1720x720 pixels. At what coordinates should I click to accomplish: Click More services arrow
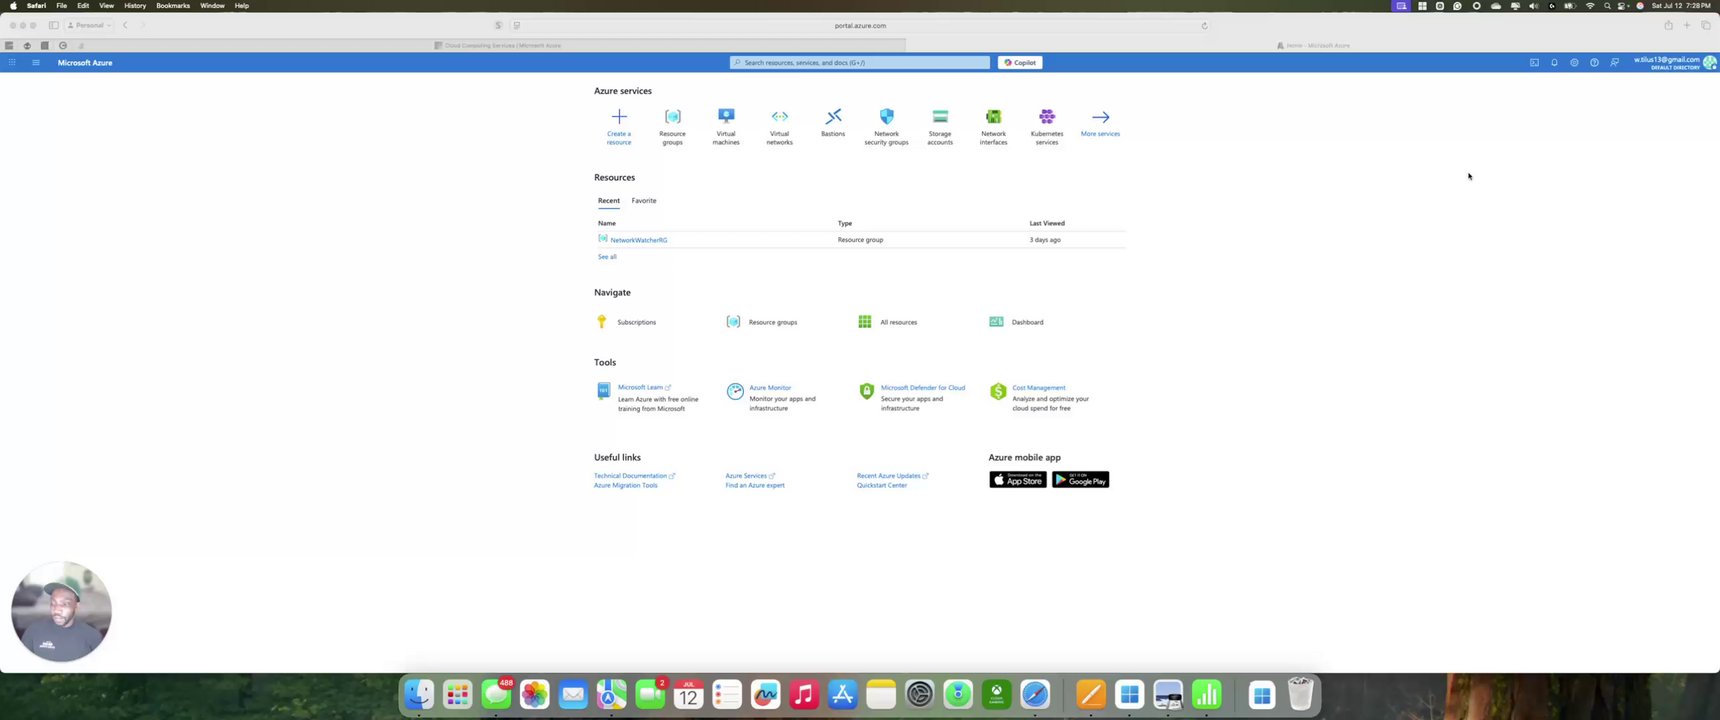pyautogui.click(x=1101, y=117)
